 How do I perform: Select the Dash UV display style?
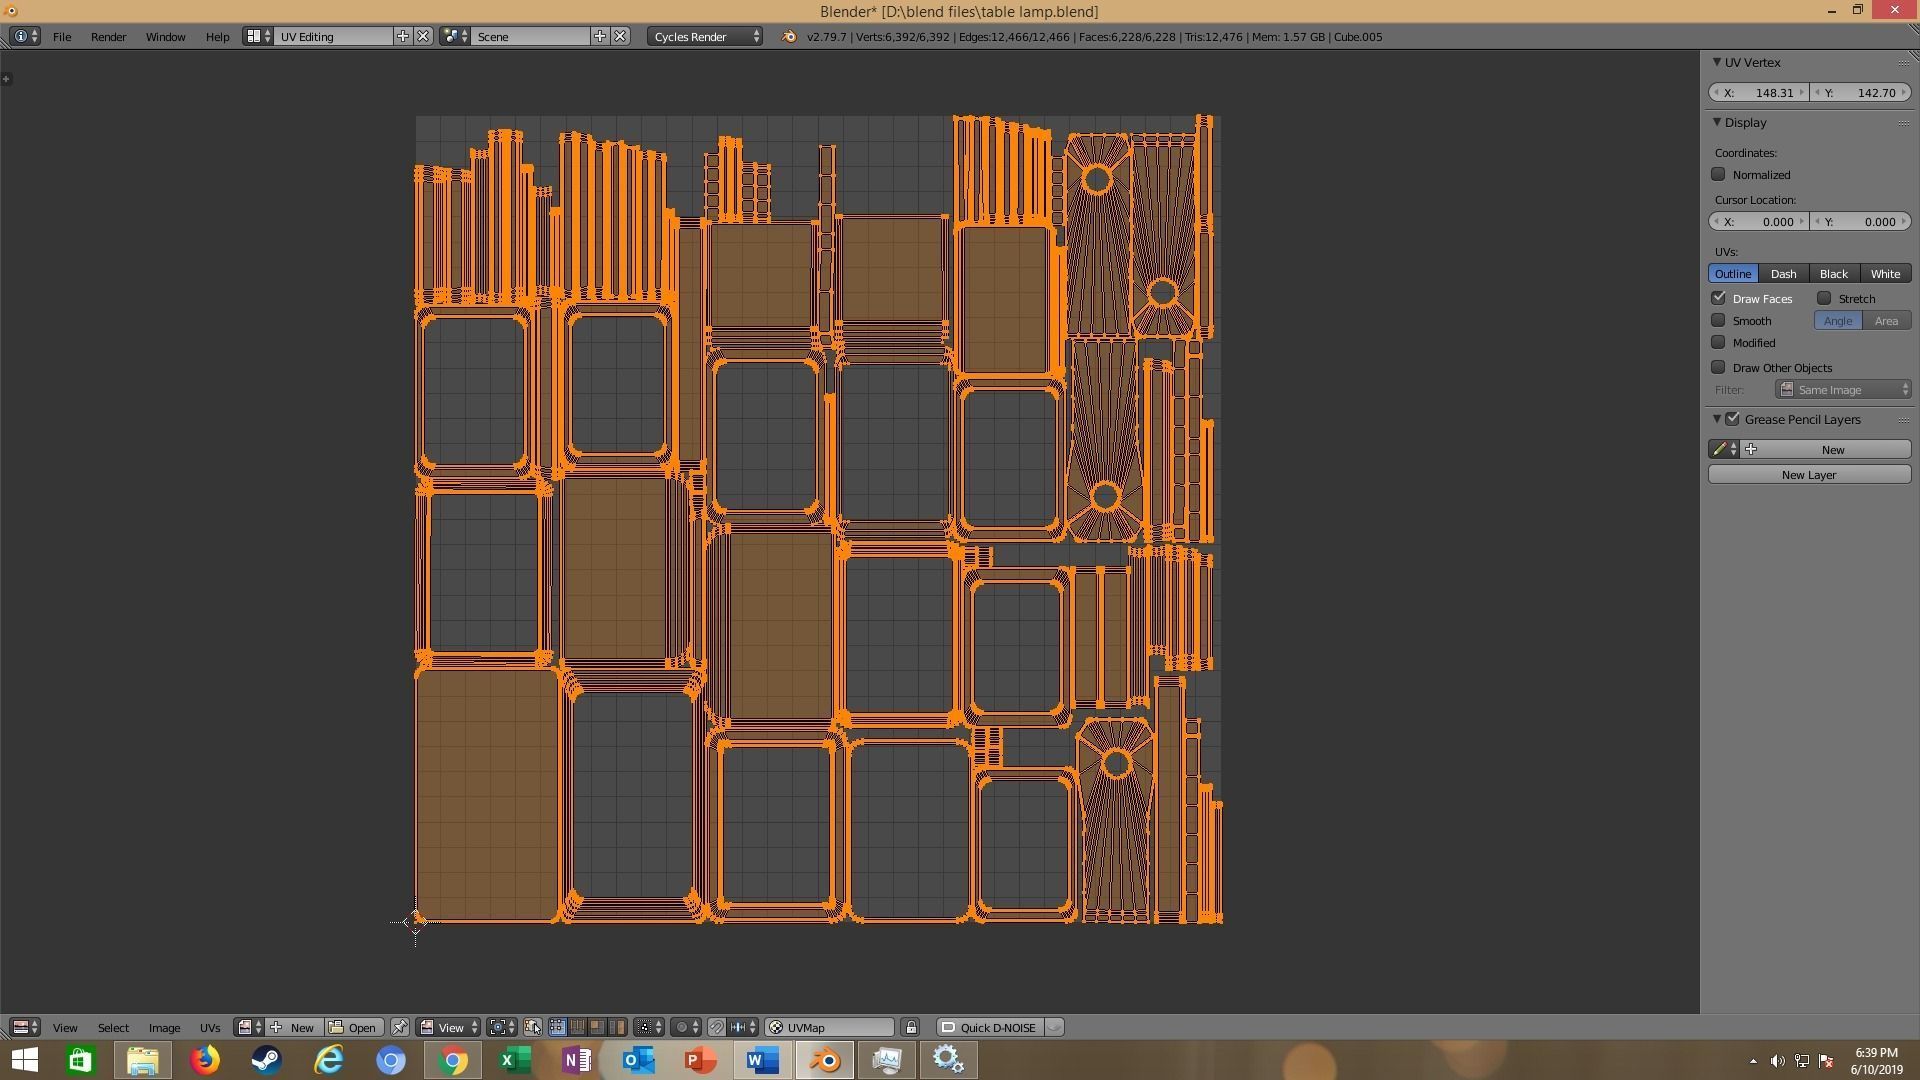pyautogui.click(x=1783, y=273)
